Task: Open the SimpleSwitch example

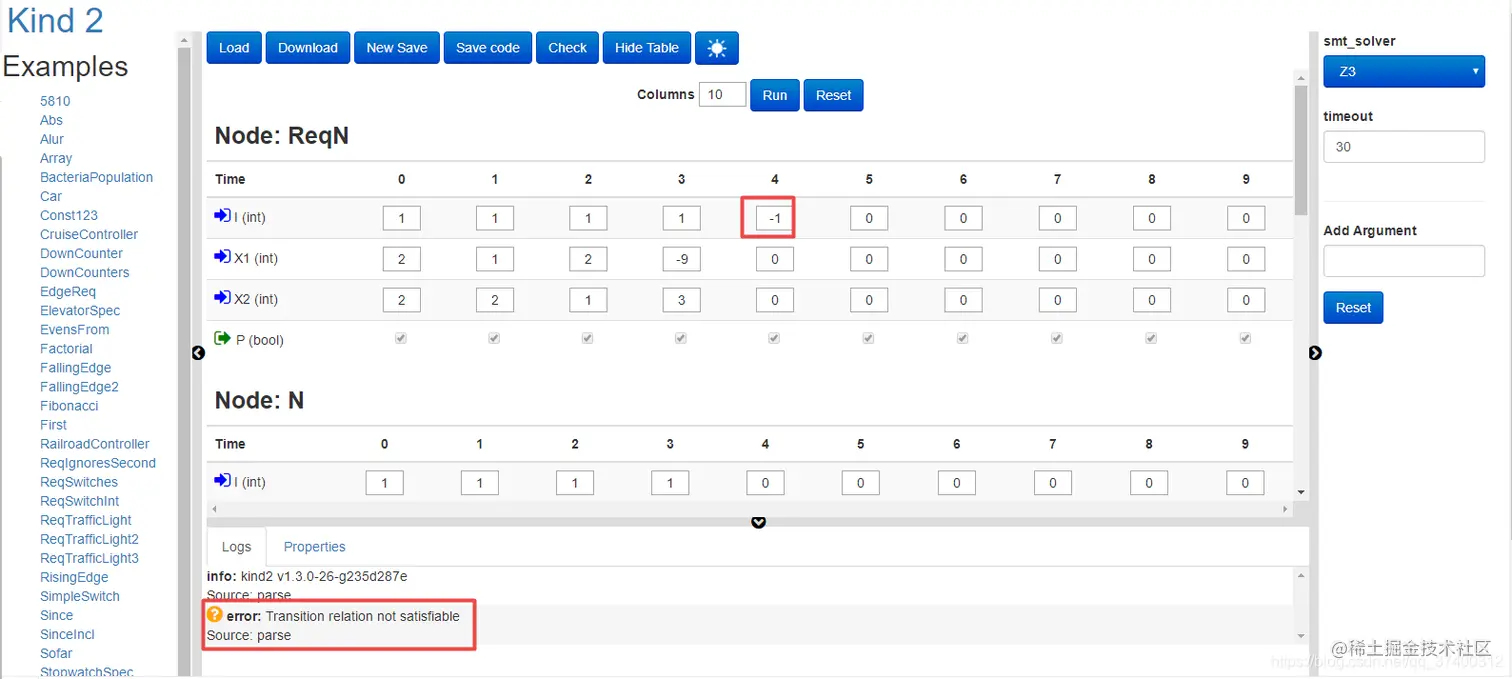Action: click(80, 596)
